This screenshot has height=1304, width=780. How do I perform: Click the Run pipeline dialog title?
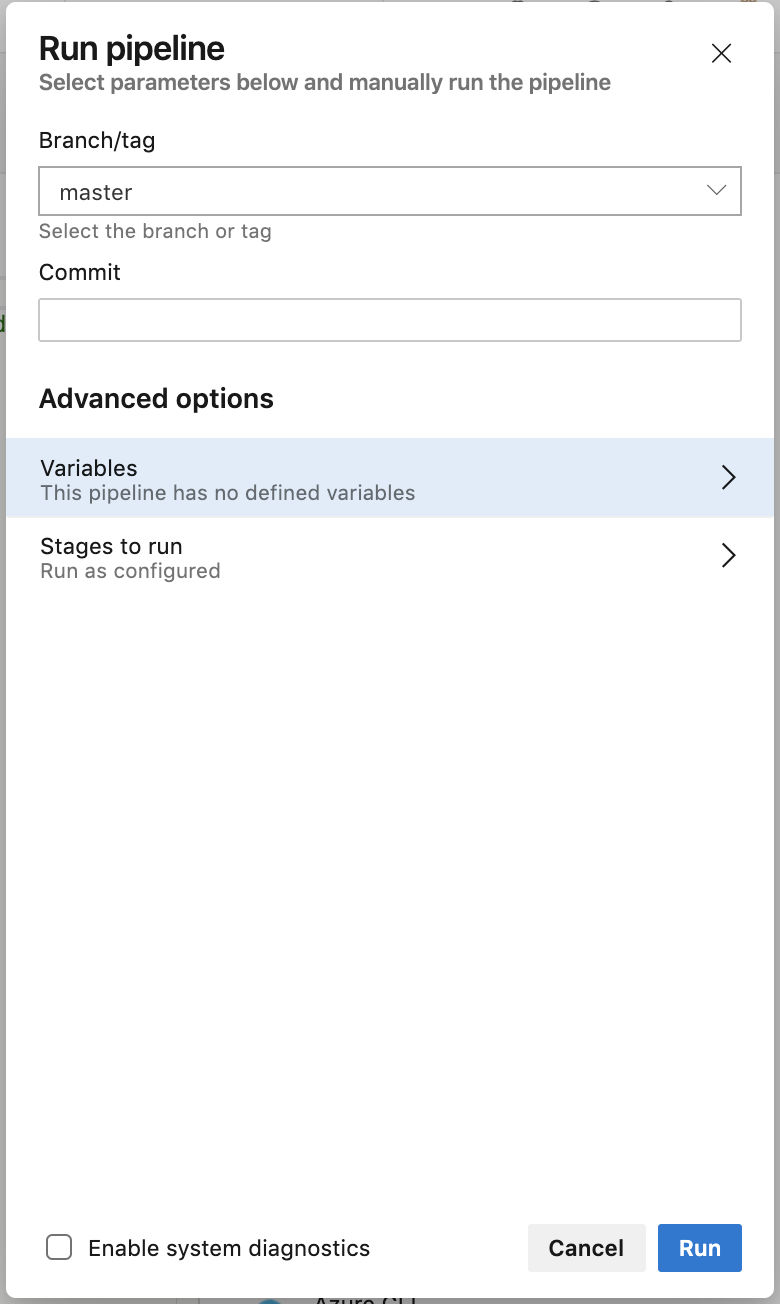[x=132, y=49]
